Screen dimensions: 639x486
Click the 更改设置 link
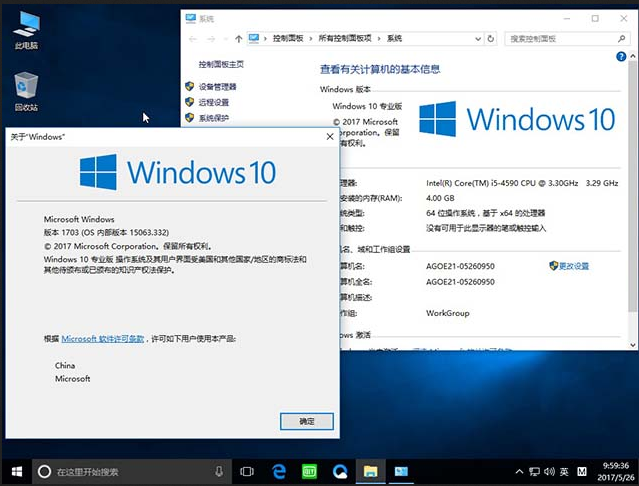(x=574, y=266)
